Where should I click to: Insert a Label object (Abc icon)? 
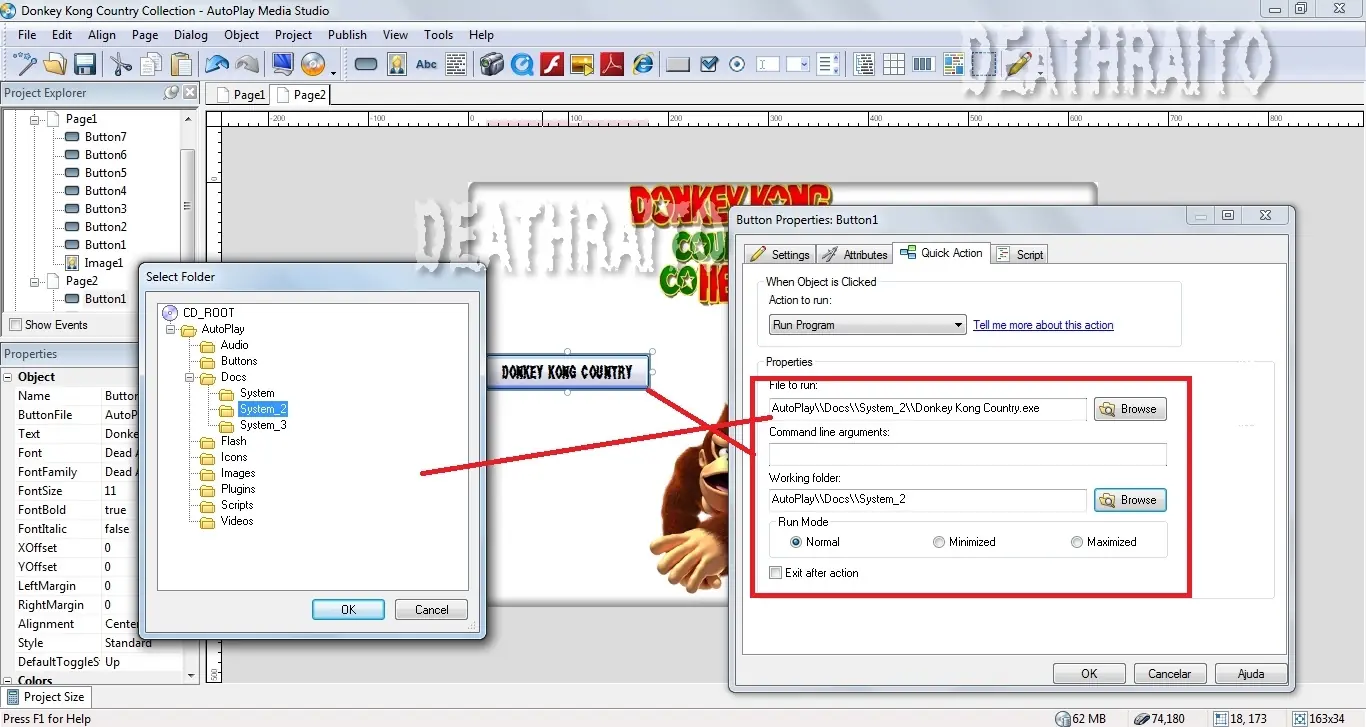[427, 65]
